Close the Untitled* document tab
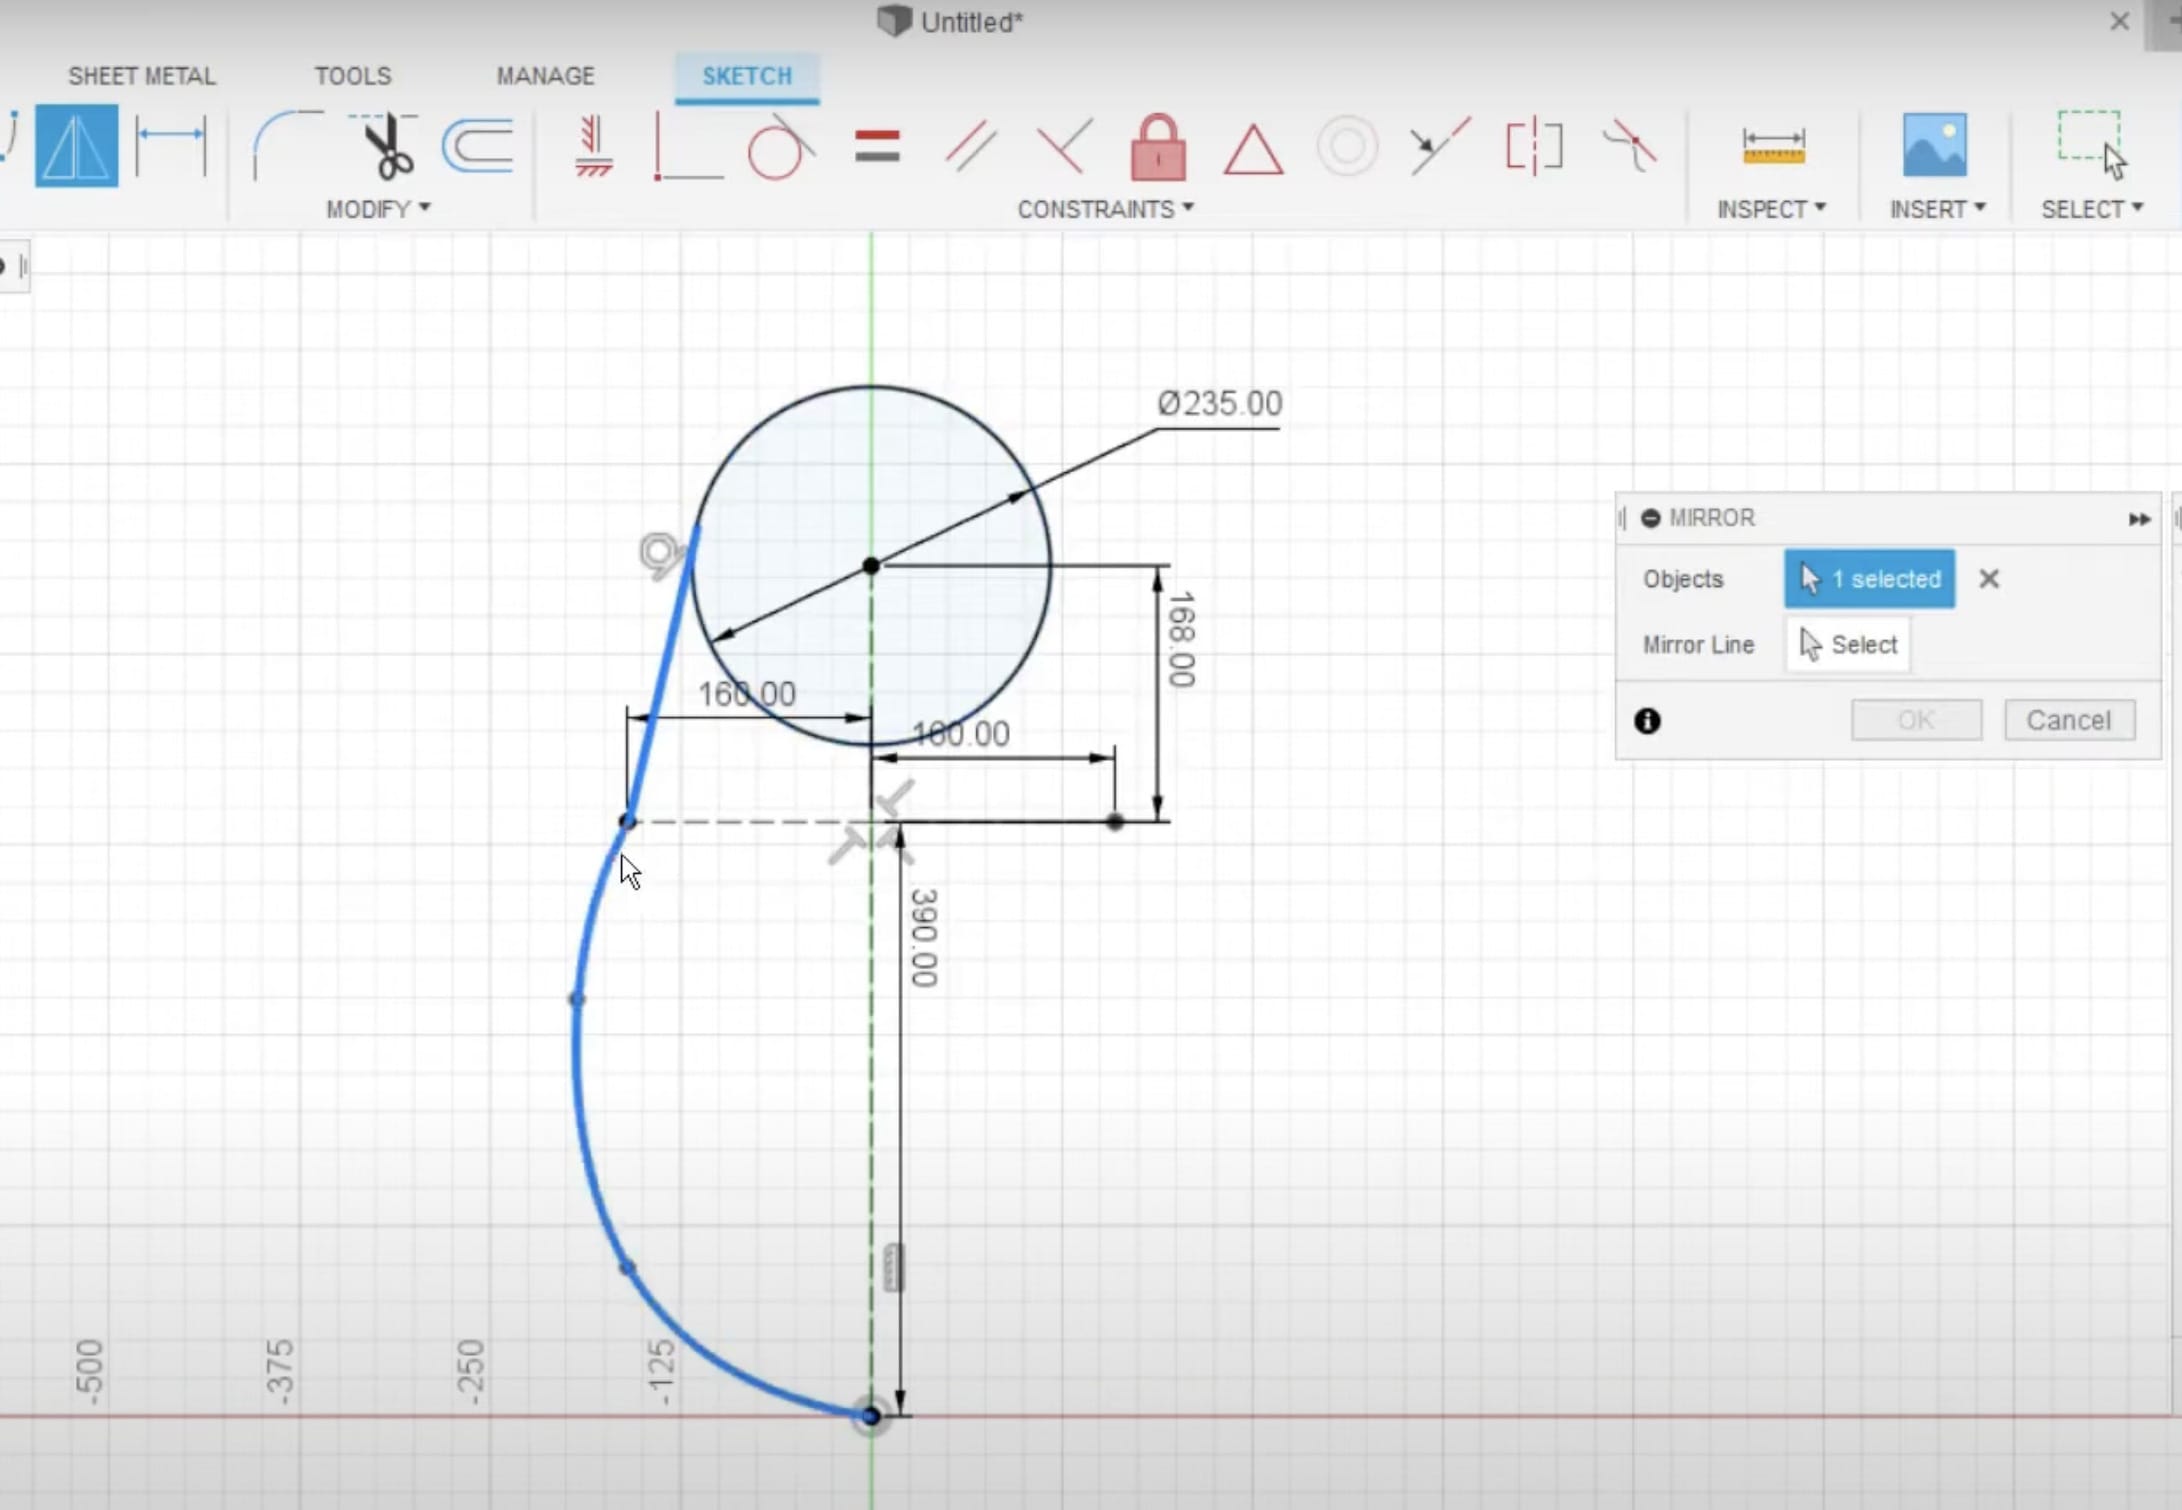Image resolution: width=2182 pixels, height=1510 pixels. coord(2119,21)
